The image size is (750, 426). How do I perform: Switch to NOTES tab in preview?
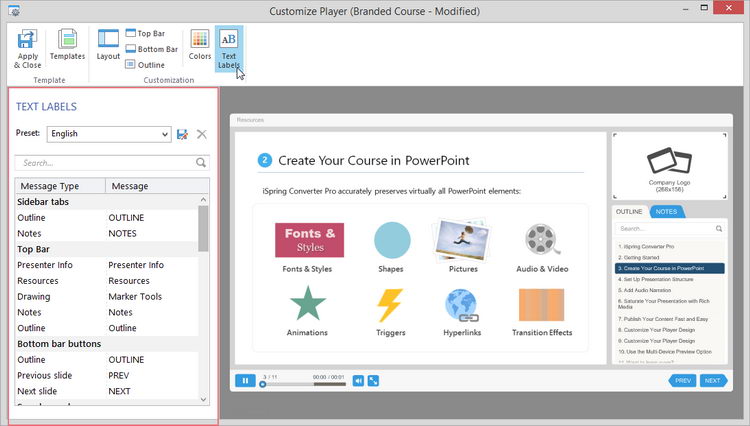pyautogui.click(x=667, y=211)
